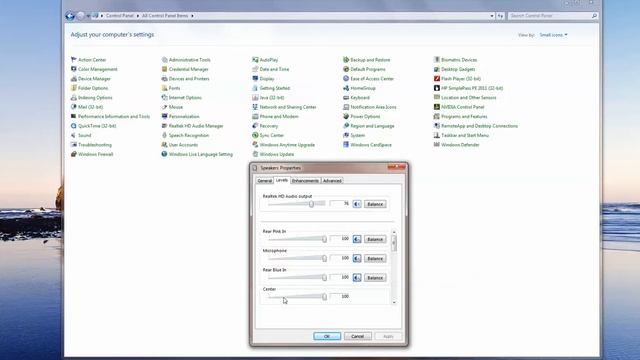Image resolution: width=640 pixels, height=360 pixels.
Task: Open the Sync Center green icon
Action: click(255, 135)
